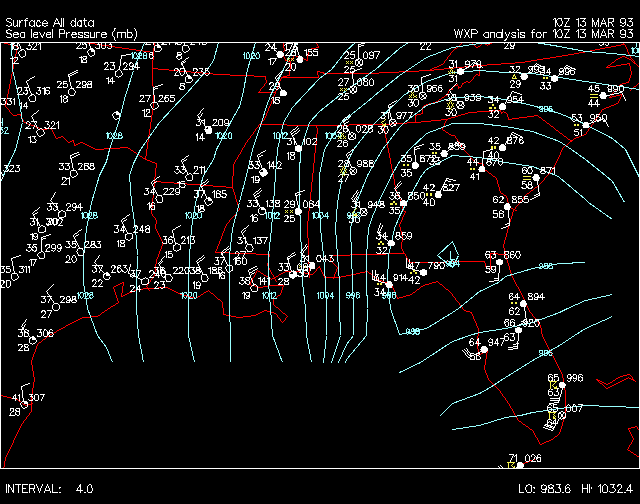
Task: Click the station plot labeled 62 855
Action: (x=509, y=206)
